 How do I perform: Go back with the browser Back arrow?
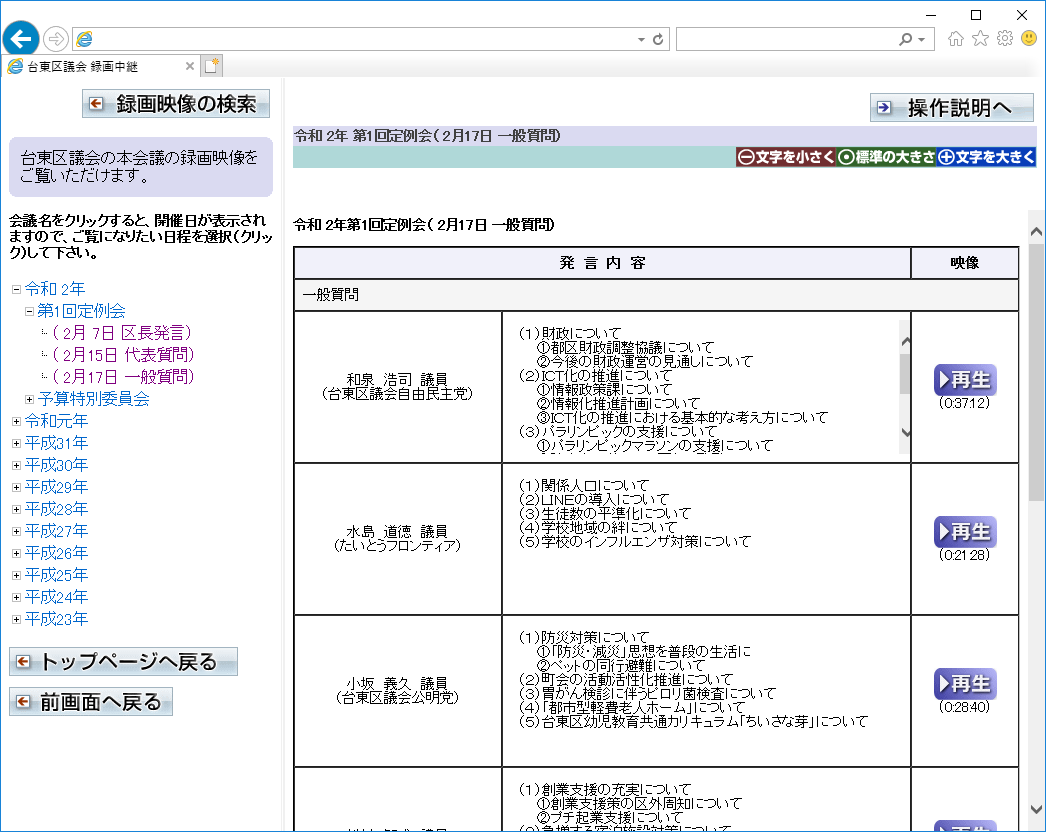pos(21,39)
